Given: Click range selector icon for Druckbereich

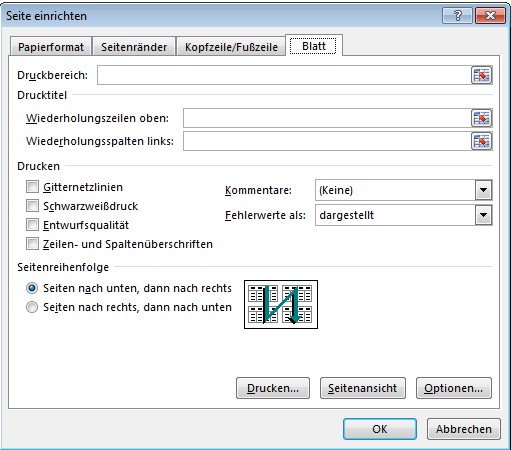Looking at the screenshot, I should point(482,75).
